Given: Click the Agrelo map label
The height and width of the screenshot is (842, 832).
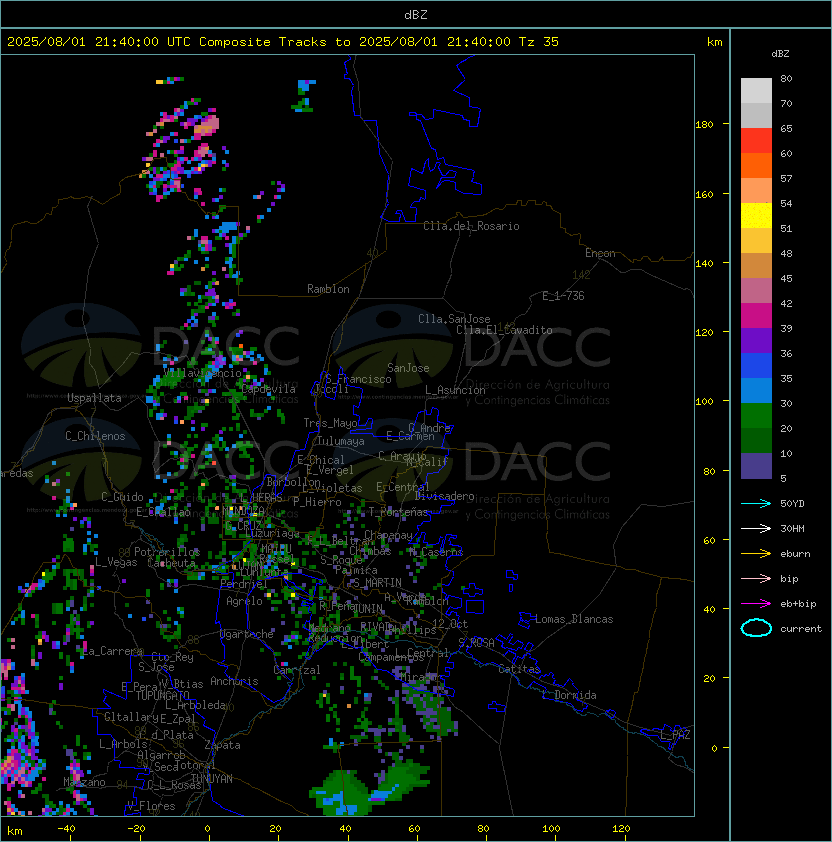Looking at the screenshot, I should coord(244,601).
